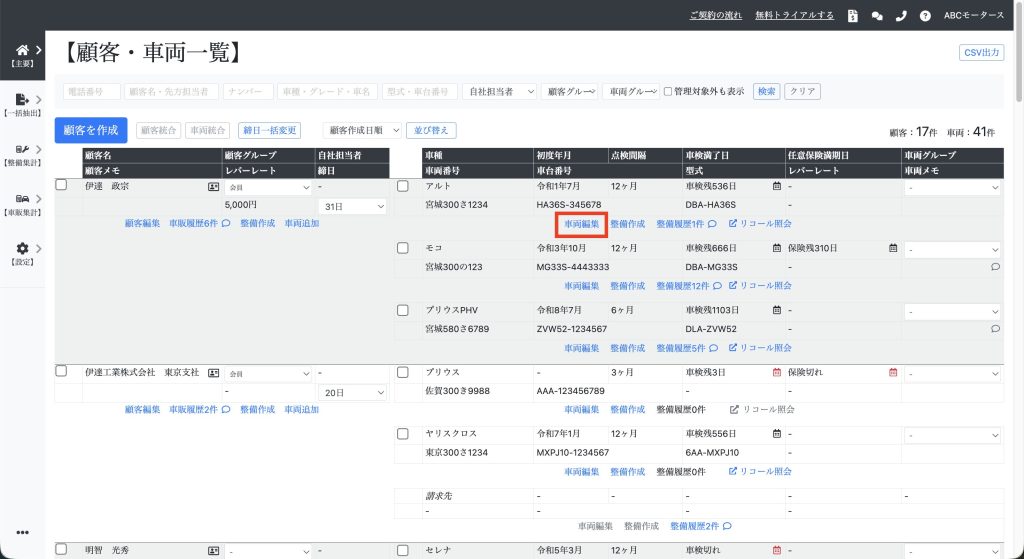This screenshot has height=559, width=1024.
Task: Click comment bubble next to 車販履歴6件
Action: pyautogui.click(x=226, y=223)
